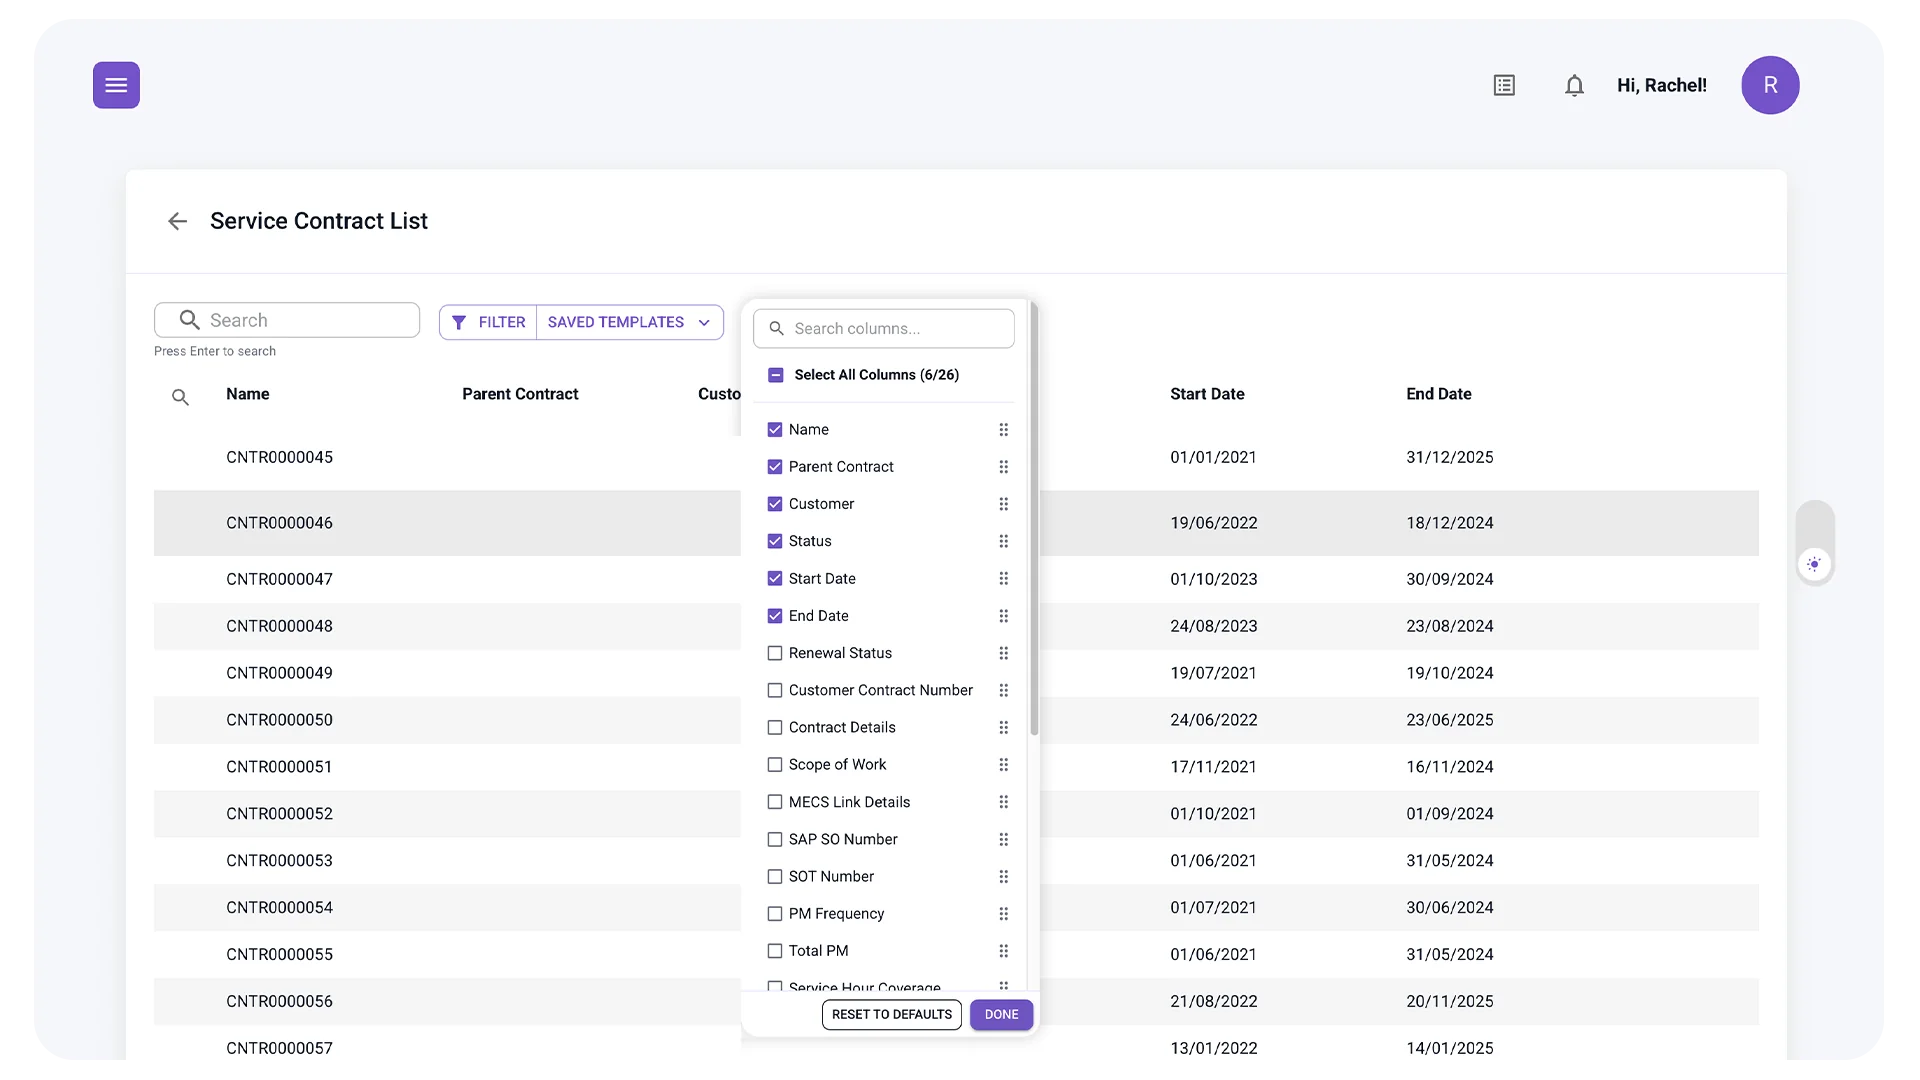Grab drag handle for Status column

[x=1003, y=541]
